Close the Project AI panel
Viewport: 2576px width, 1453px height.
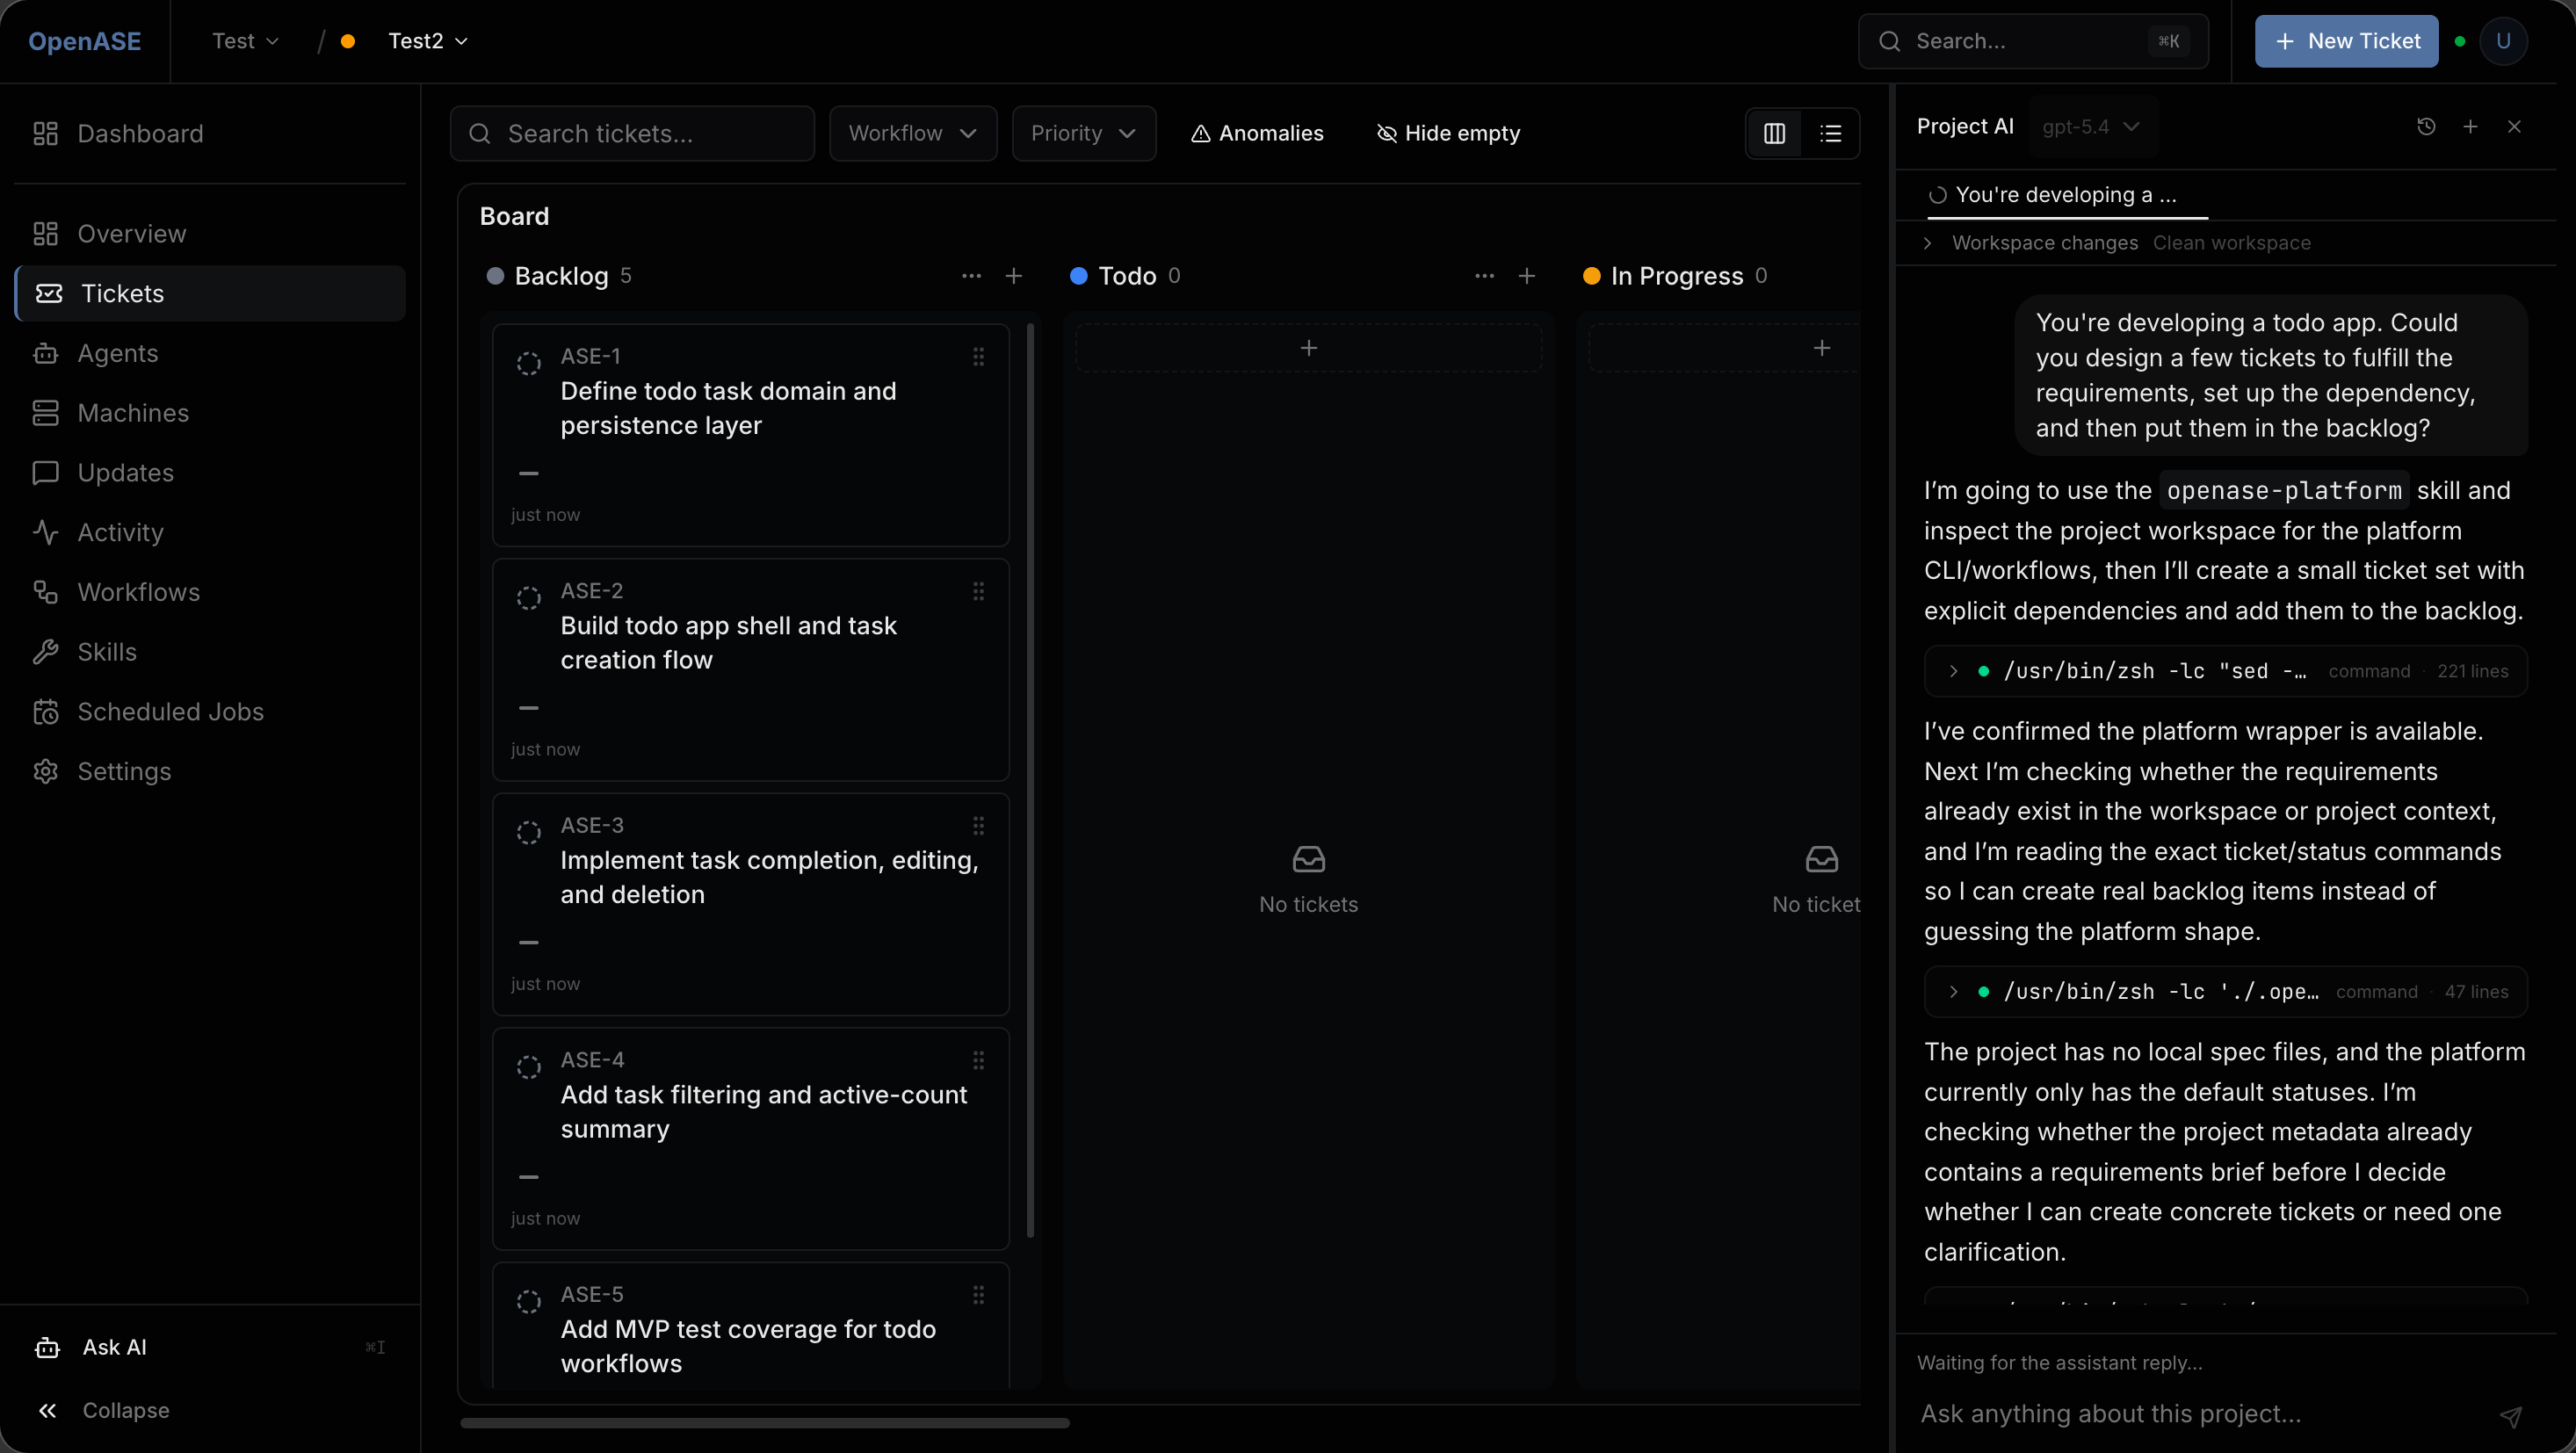pyautogui.click(x=2514, y=126)
